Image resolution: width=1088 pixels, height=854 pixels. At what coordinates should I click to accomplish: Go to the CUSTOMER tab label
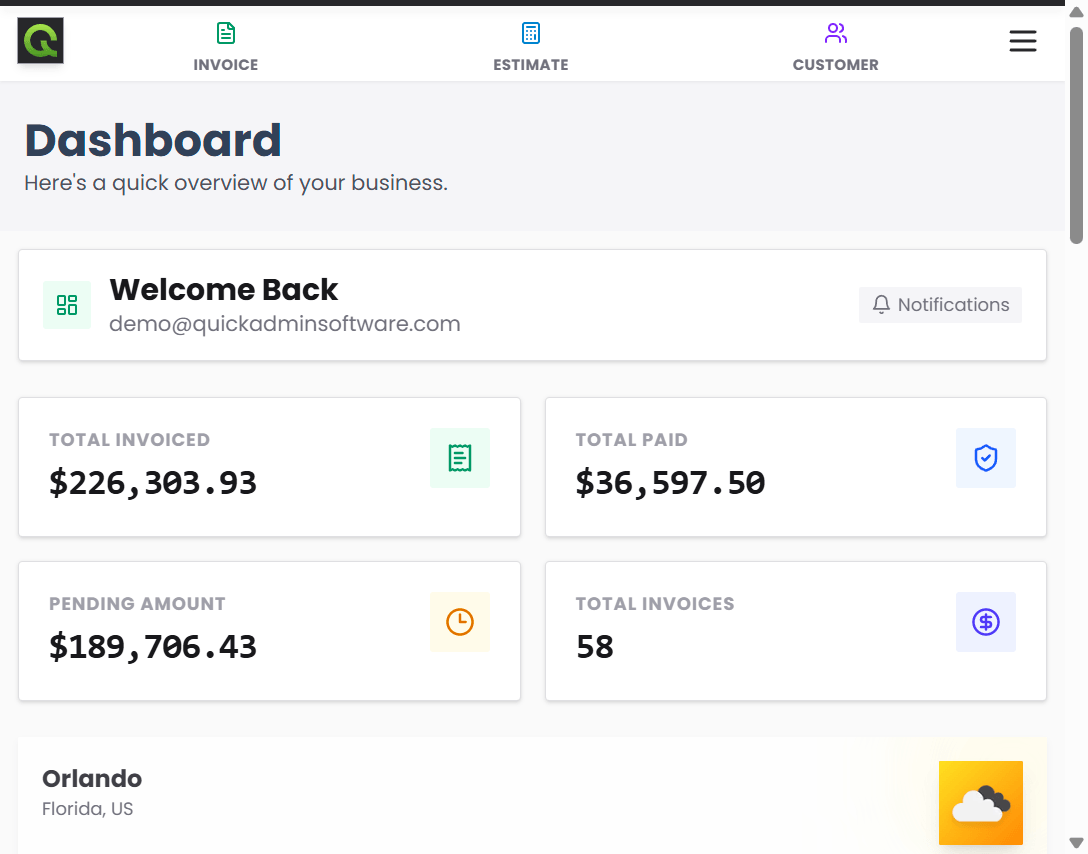tap(835, 65)
